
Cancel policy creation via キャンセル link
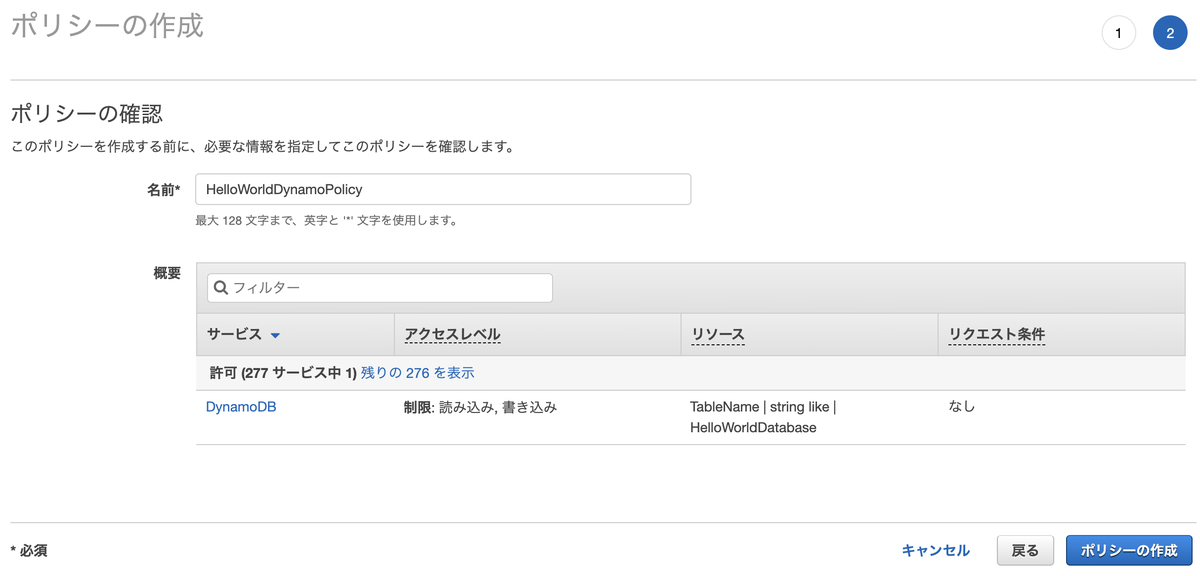click(x=934, y=549)
